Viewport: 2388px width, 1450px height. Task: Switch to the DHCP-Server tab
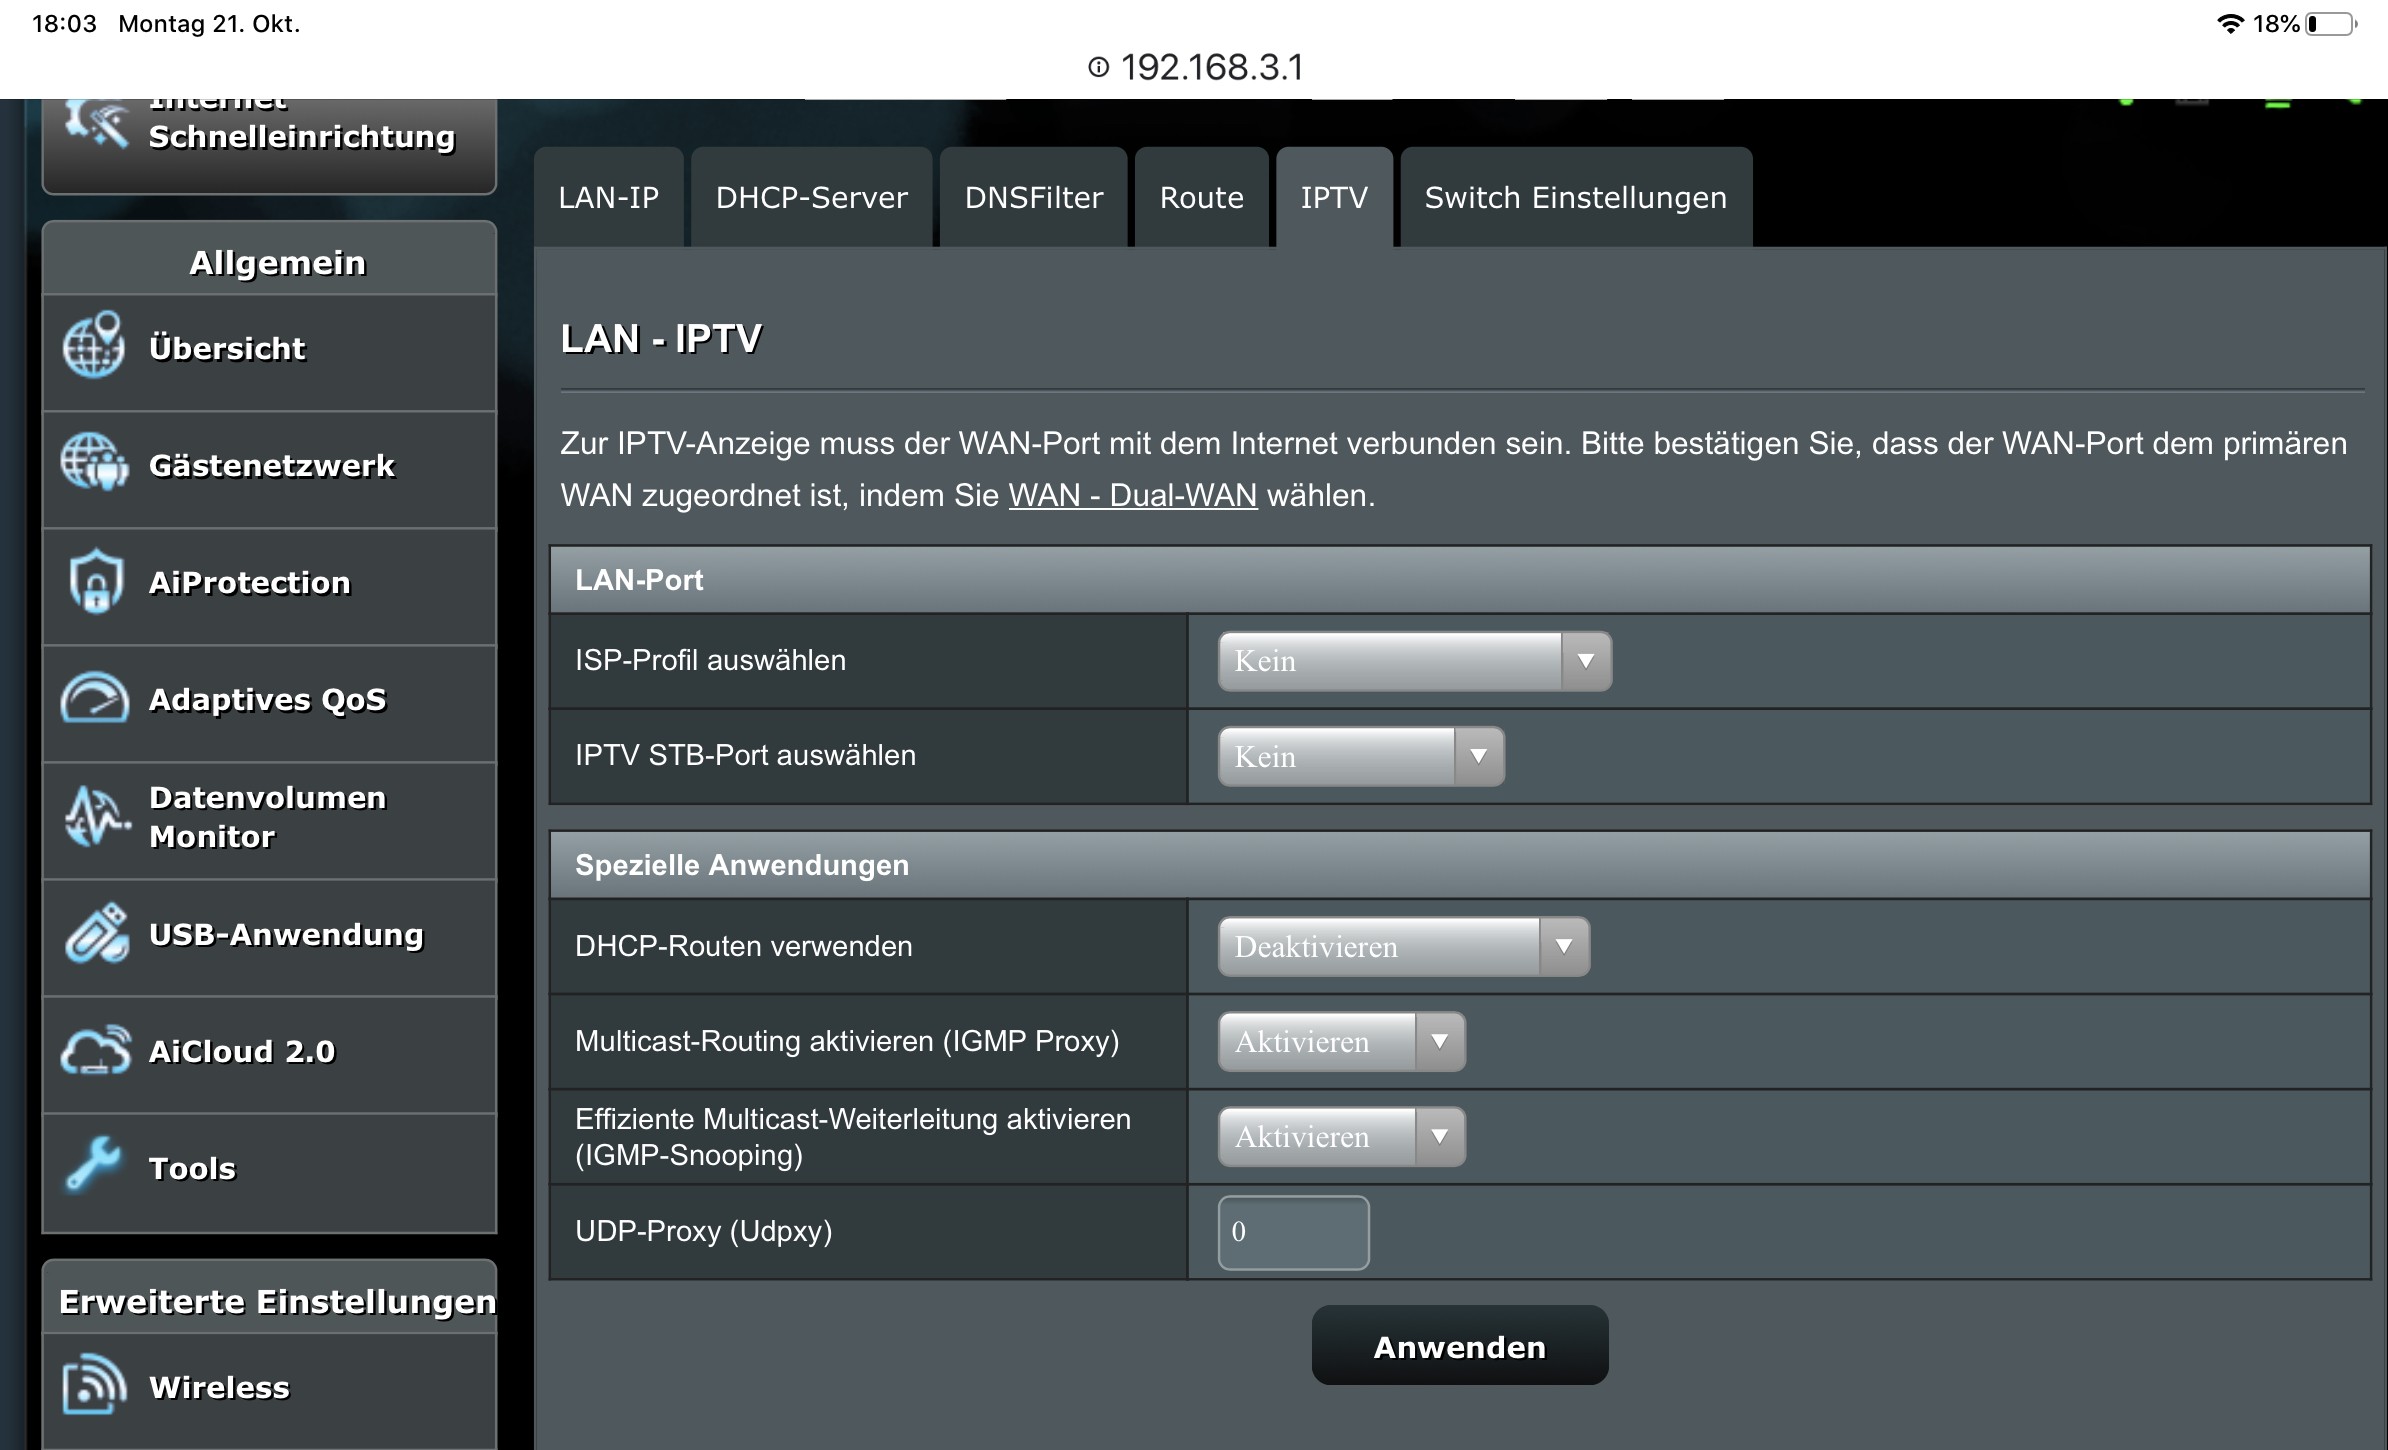(811, 198)
